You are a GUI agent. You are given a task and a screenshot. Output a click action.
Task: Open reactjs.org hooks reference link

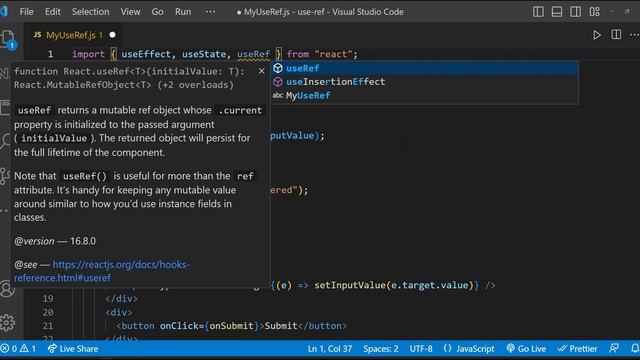[x=102, y=271]
